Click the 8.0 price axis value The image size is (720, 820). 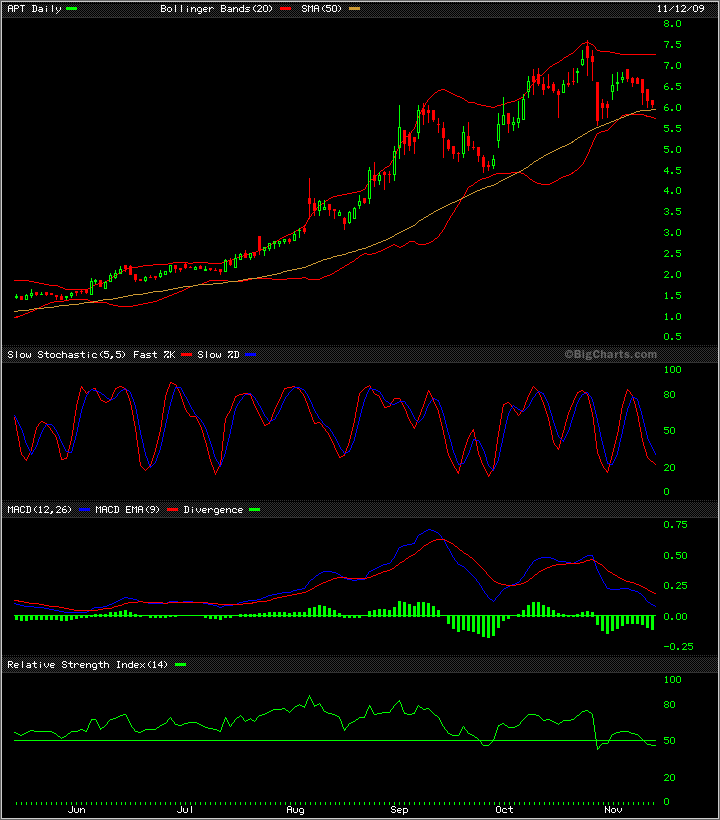click(672, 24)
